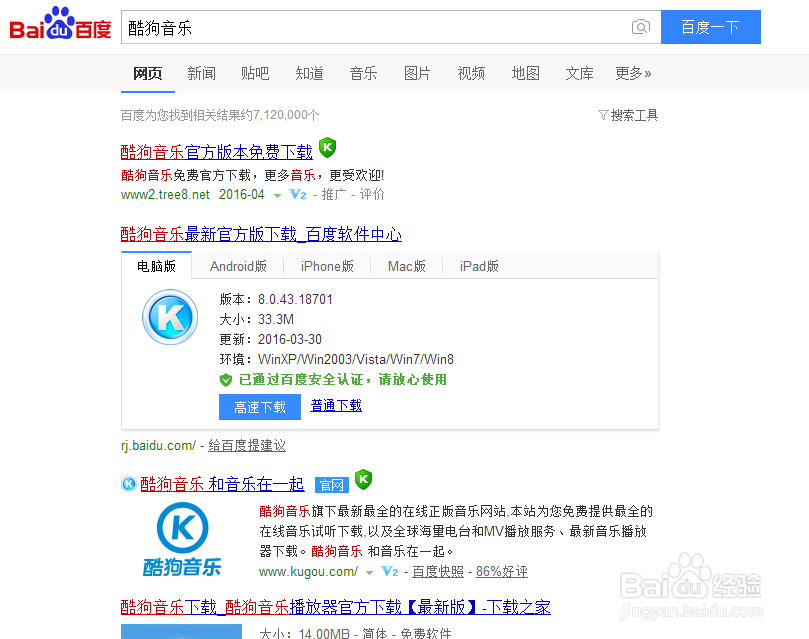Screen dimensions: 809x639
Task: Expand dropdown arrow after www.kugou.com/
Action: tap(369, 572)
